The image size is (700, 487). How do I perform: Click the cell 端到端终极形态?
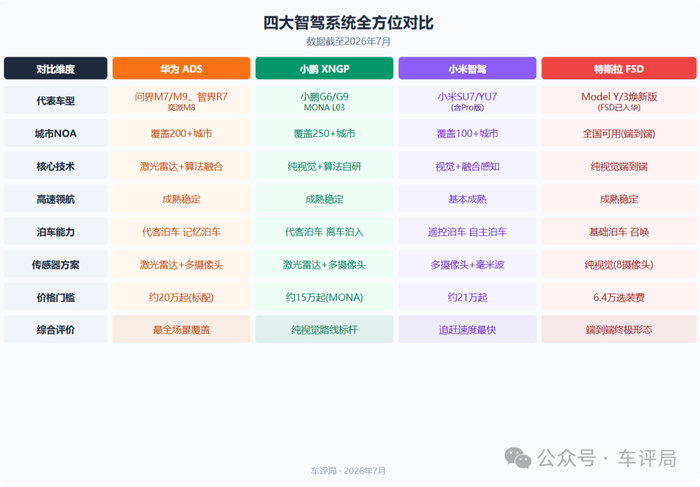pos(619,329)
